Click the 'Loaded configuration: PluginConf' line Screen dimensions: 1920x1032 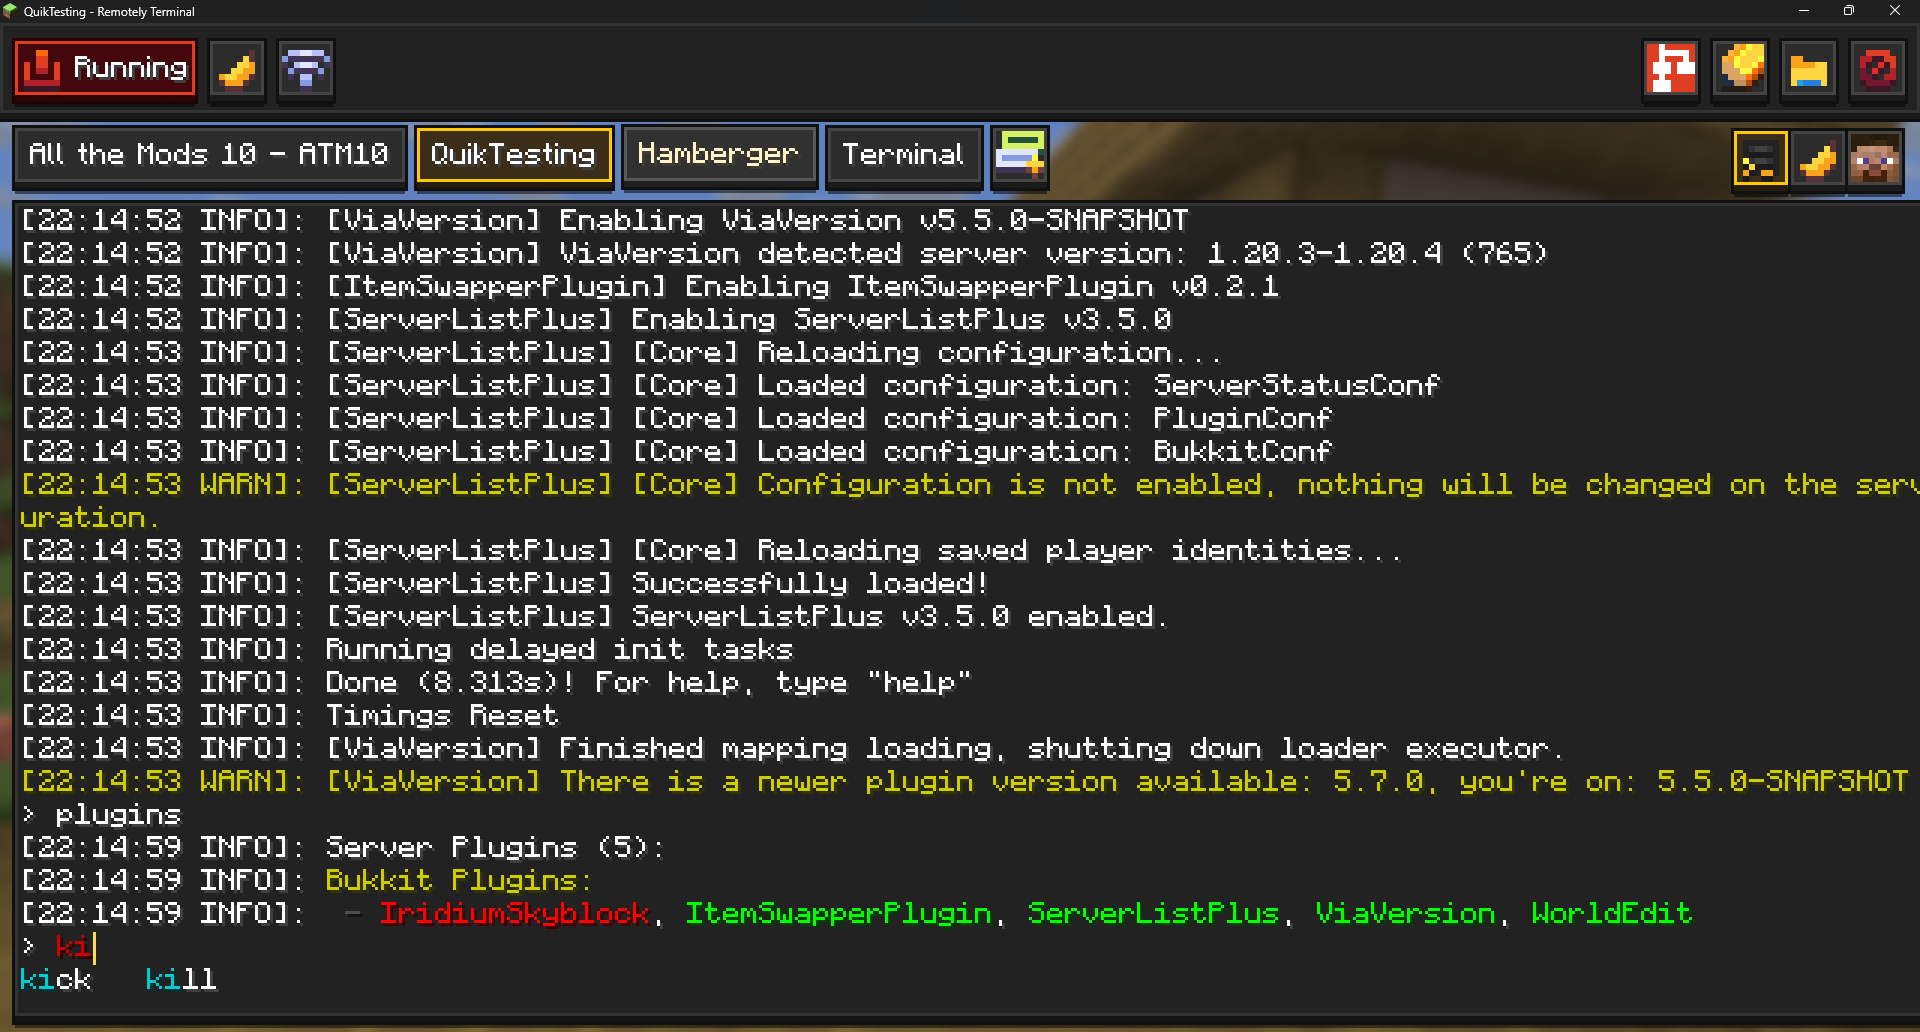point(677,418)
